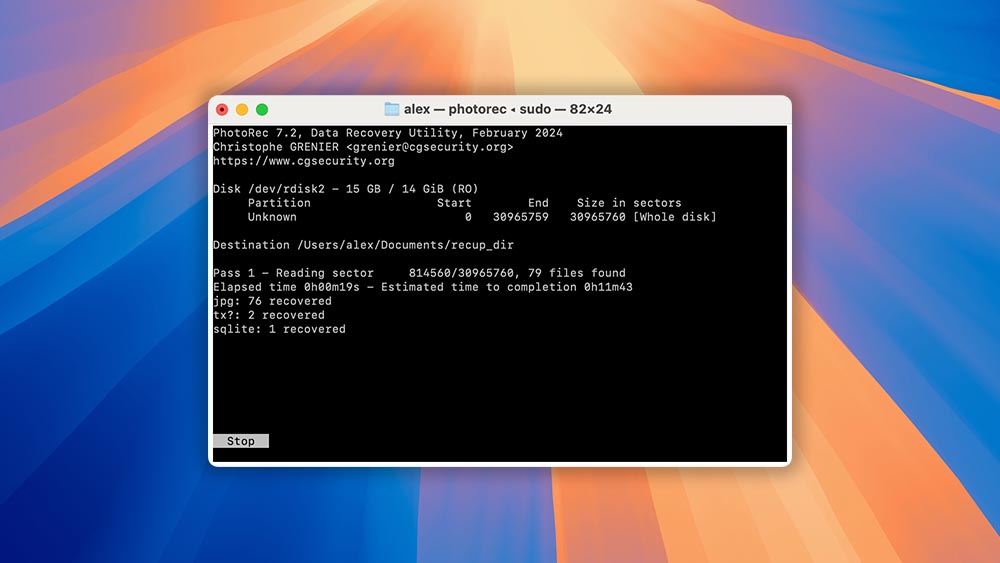1000x563 pixels.
Task: Click the email "grenier@cgsecurity.org"
Action: pos(429,147)
